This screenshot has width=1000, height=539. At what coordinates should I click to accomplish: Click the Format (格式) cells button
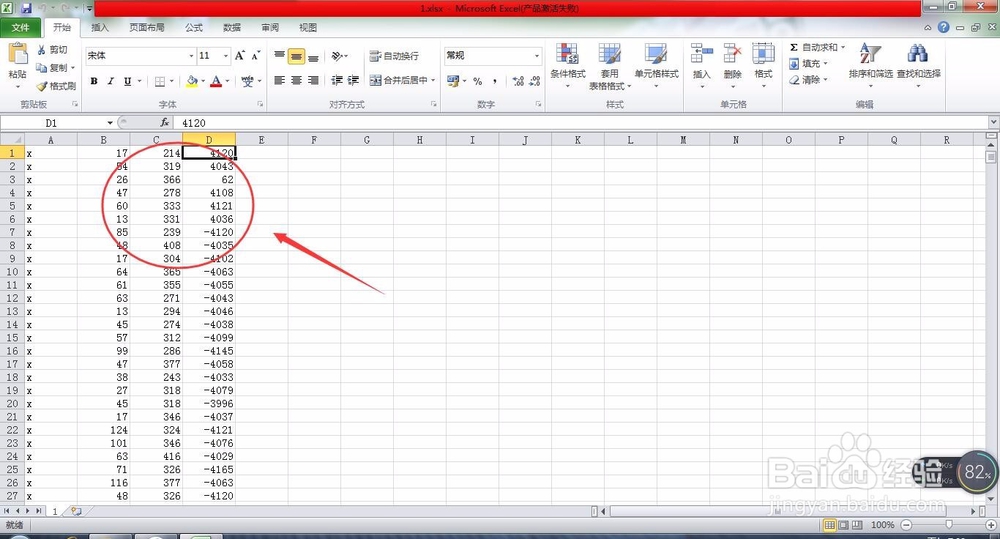763,66
